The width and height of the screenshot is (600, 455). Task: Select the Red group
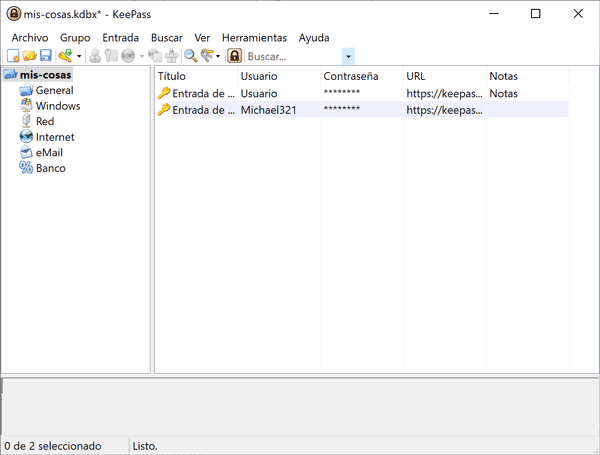45,121
